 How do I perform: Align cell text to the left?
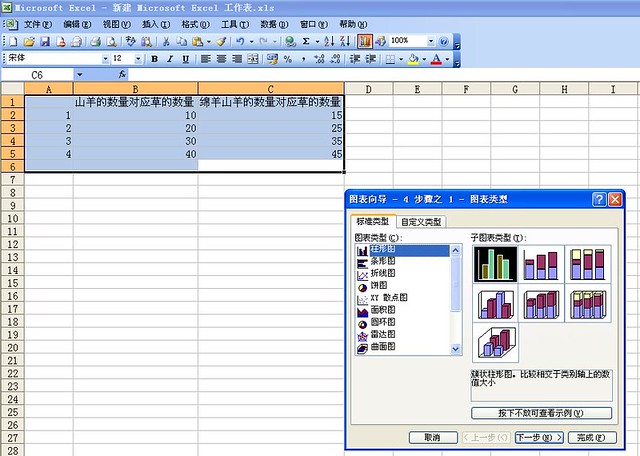tap(205, 59)
